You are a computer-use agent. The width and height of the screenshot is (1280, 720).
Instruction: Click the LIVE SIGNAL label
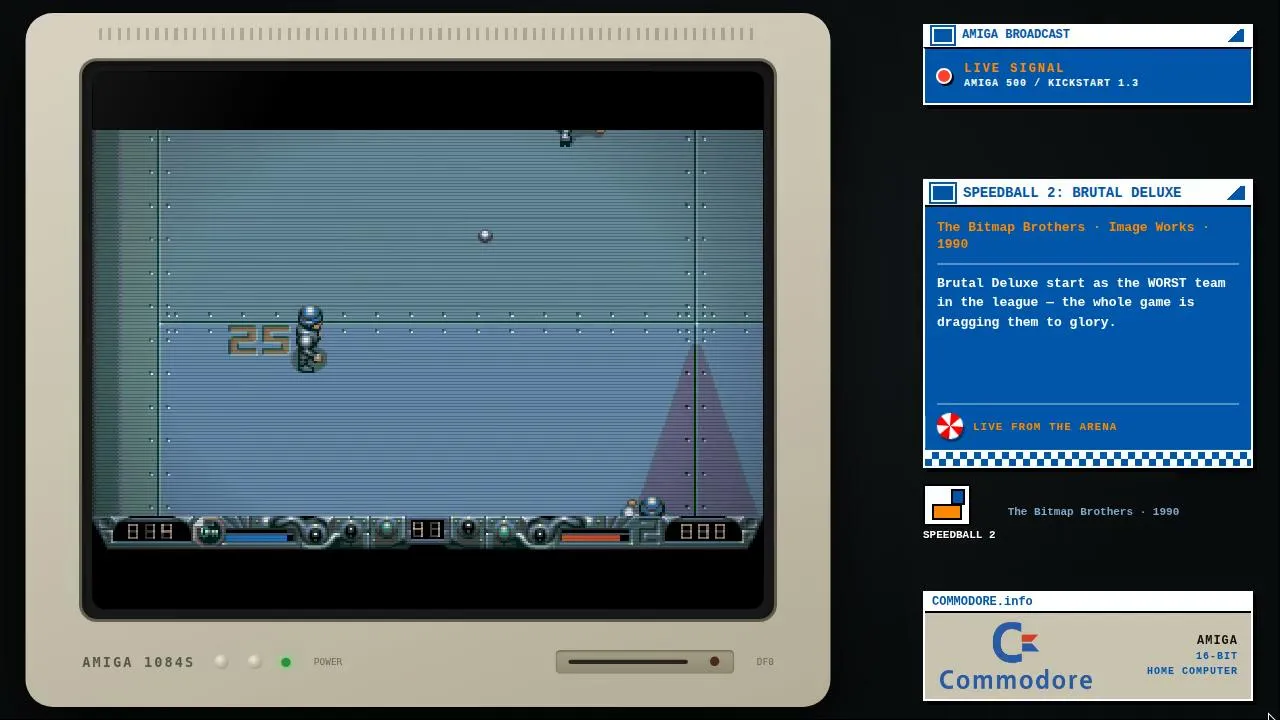1014,69
